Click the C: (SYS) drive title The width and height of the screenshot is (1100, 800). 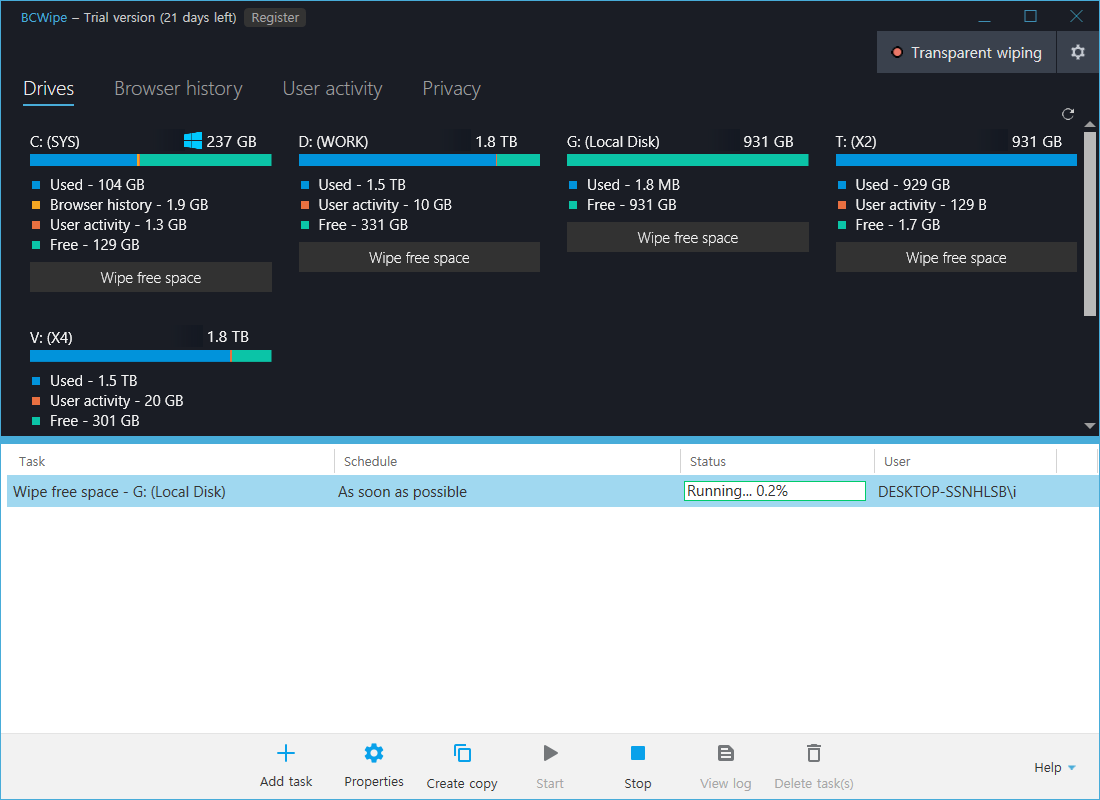55,142
